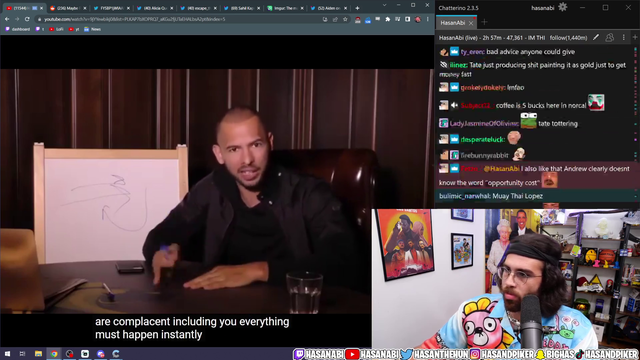Go forward in Chrome
This screenshot has height=360, width=640.
[17, 19]
